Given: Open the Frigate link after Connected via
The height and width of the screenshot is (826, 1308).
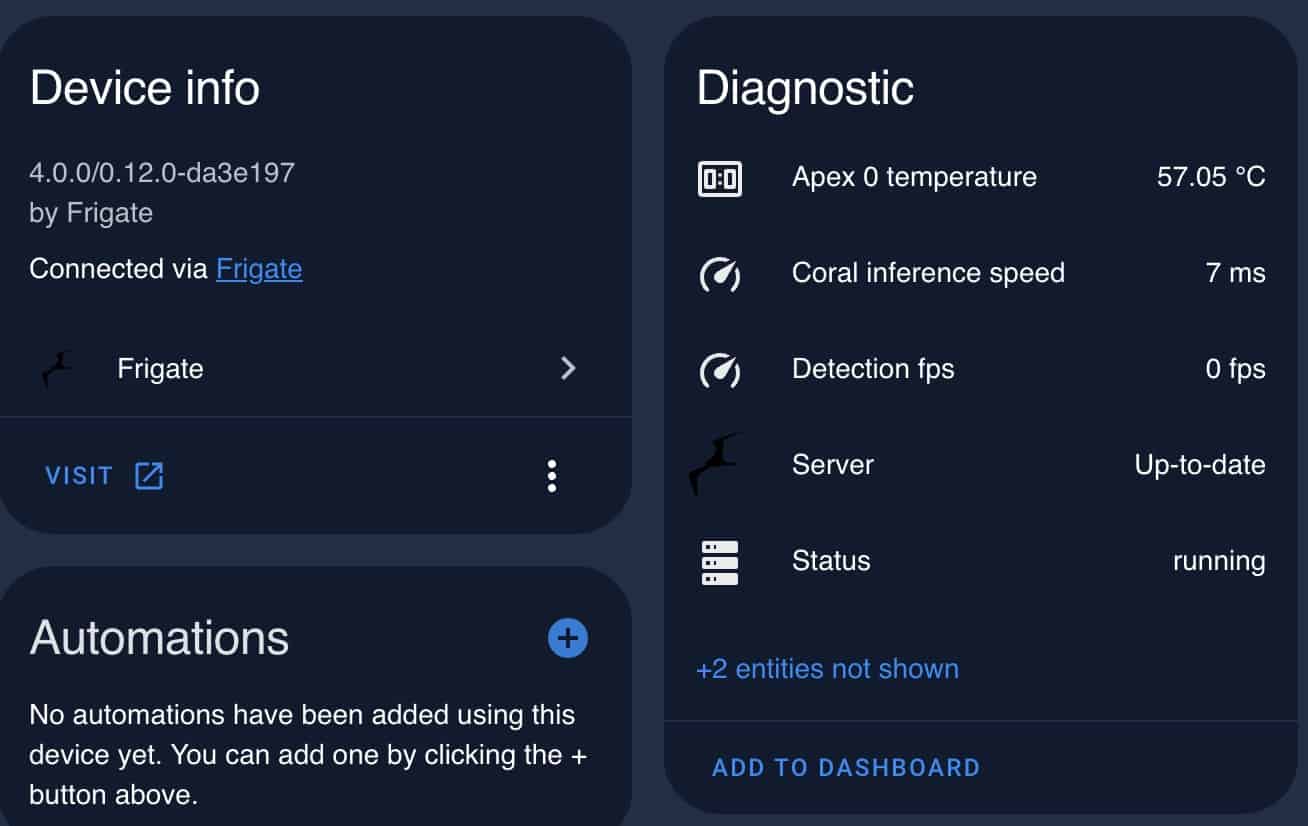Looking at the screenshot, I should tap(259, 269).
